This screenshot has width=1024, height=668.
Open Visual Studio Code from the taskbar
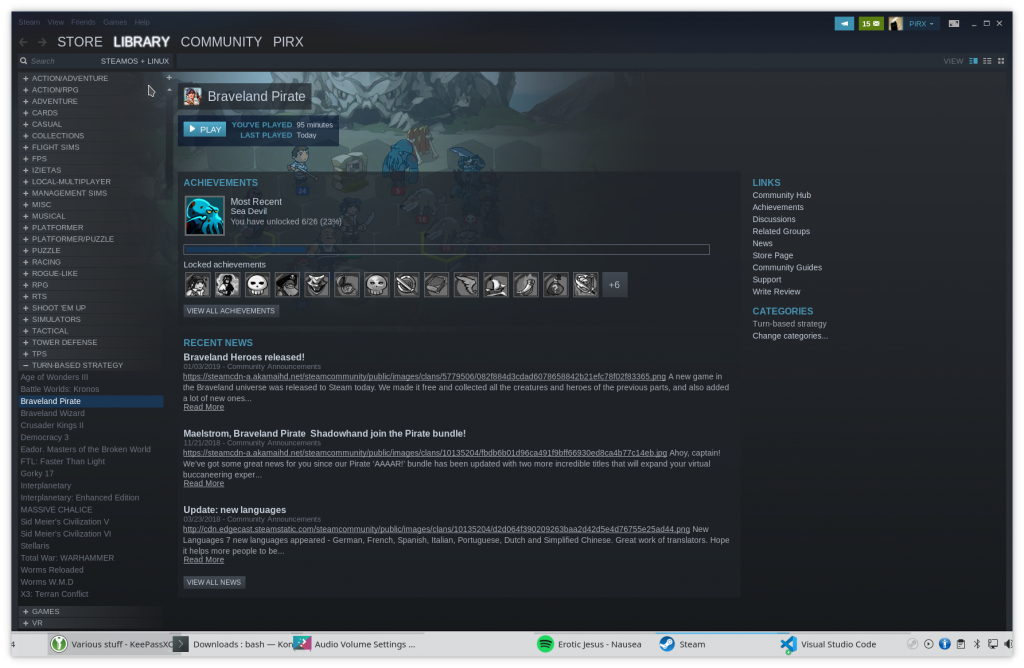(x=829, y=644)
